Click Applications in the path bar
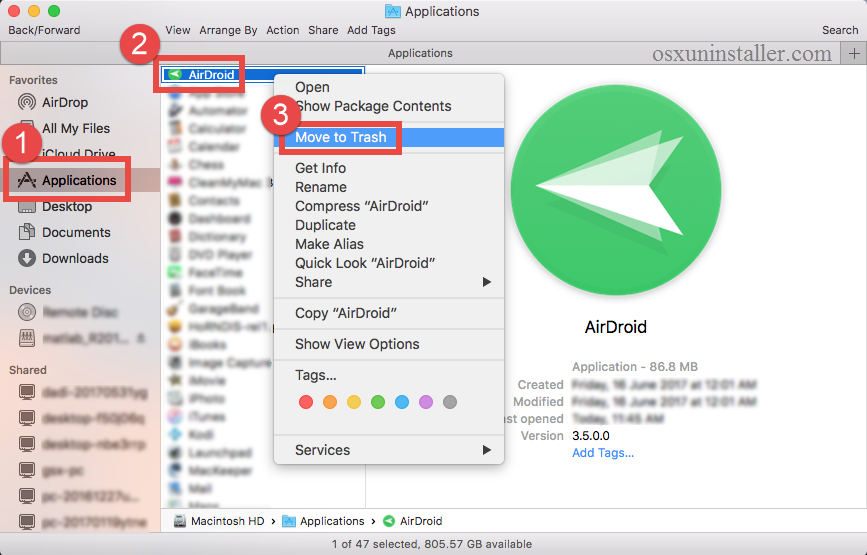 point(332,521)
